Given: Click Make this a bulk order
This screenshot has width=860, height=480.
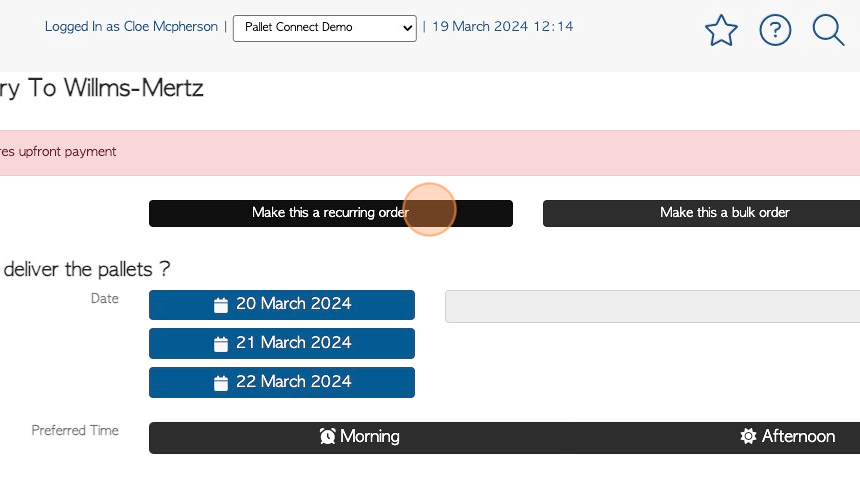Looking at the screenshot, I should [x=701, y=213].
